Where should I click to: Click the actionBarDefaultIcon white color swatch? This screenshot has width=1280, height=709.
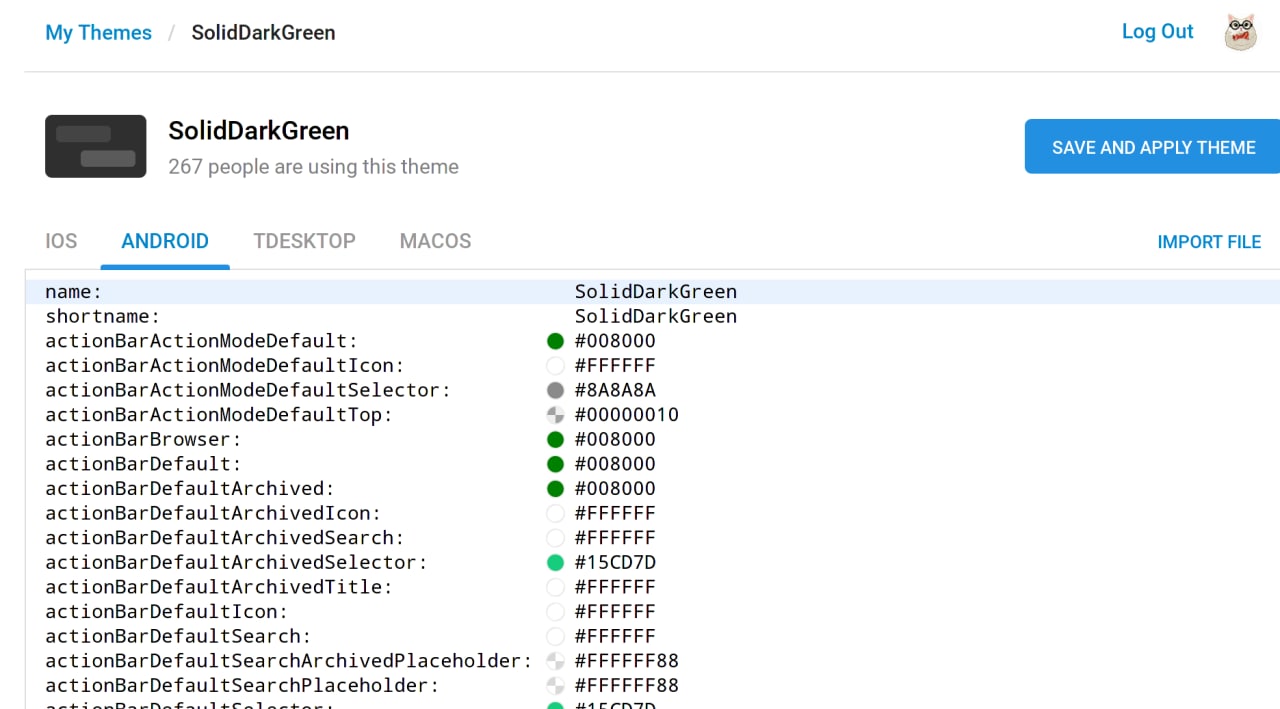click(x=555, y=612)
